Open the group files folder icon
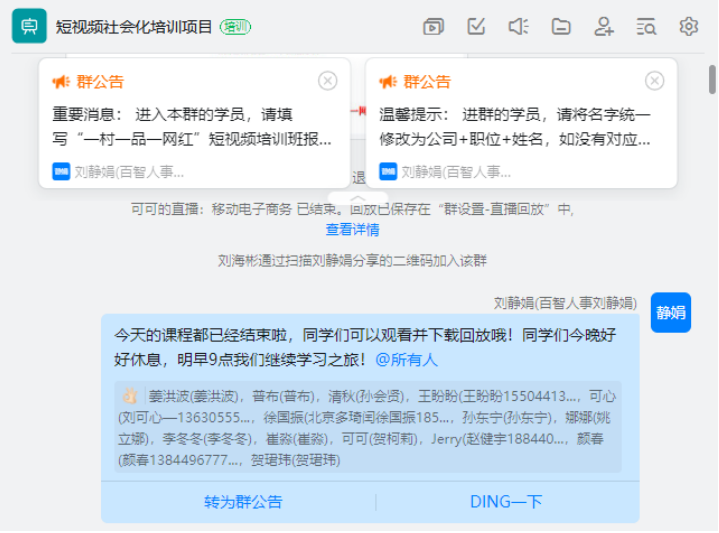719x533 pixels. tap(561, 27)
